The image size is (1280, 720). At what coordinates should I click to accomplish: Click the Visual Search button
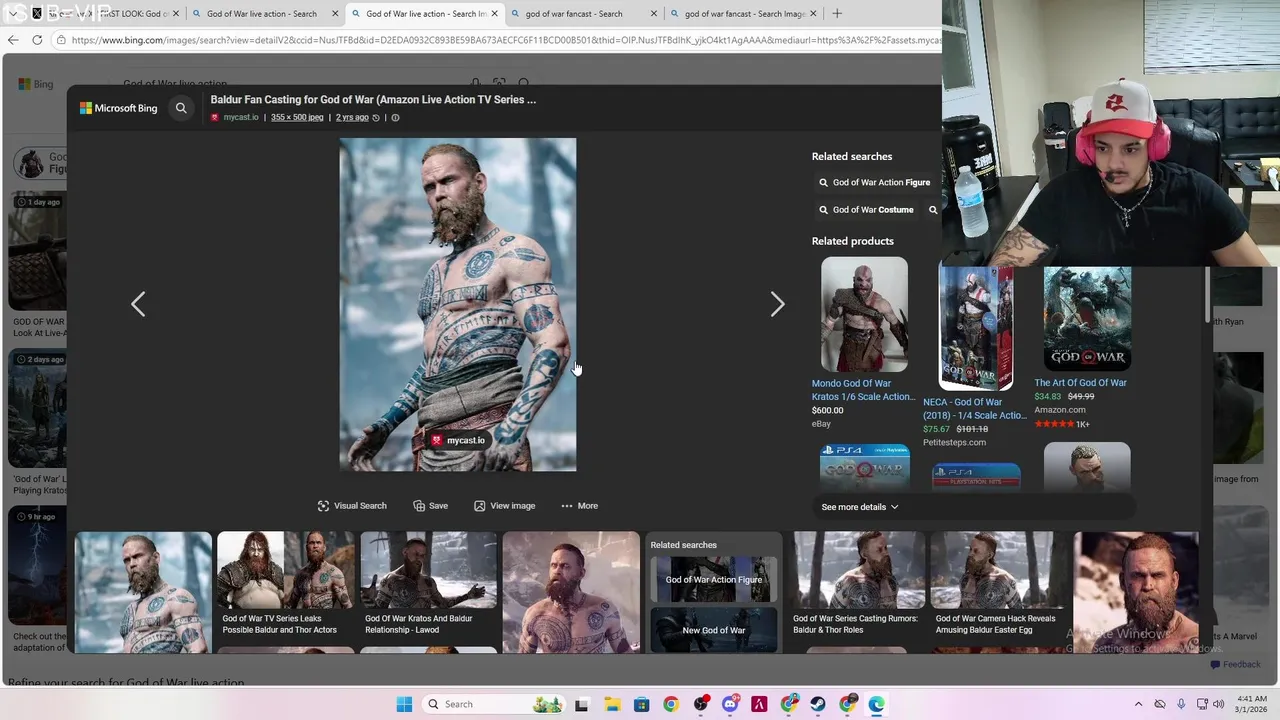click(x=352, y=506)
